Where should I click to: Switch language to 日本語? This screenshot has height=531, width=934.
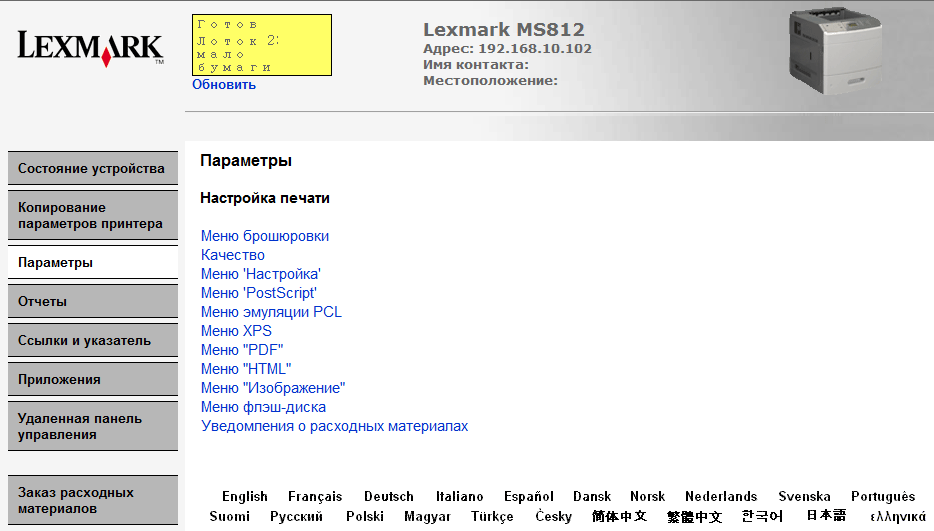[x=826, y=516]
